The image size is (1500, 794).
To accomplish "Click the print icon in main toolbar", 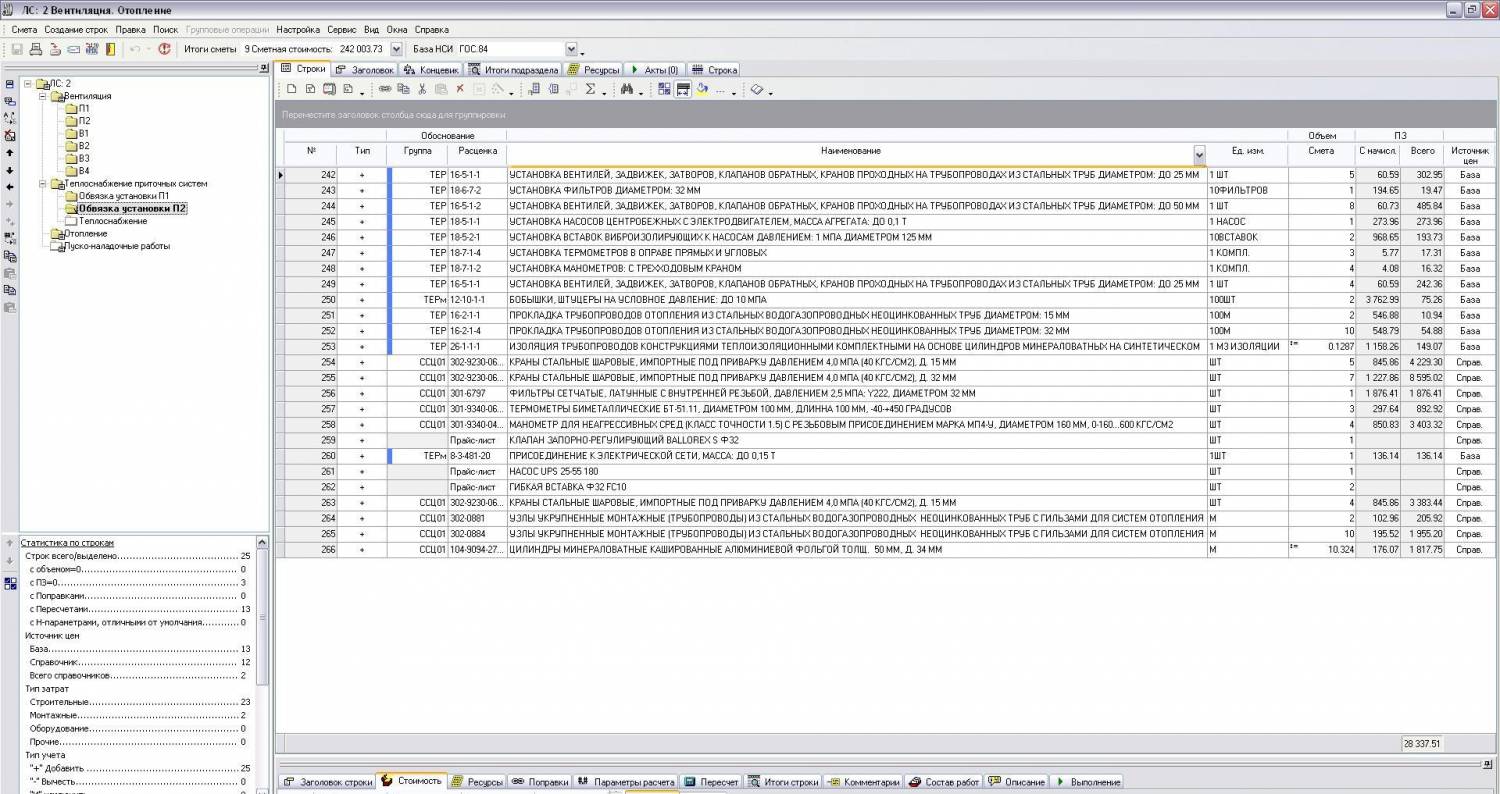I will pyautogui.click(x=36, y=49).
